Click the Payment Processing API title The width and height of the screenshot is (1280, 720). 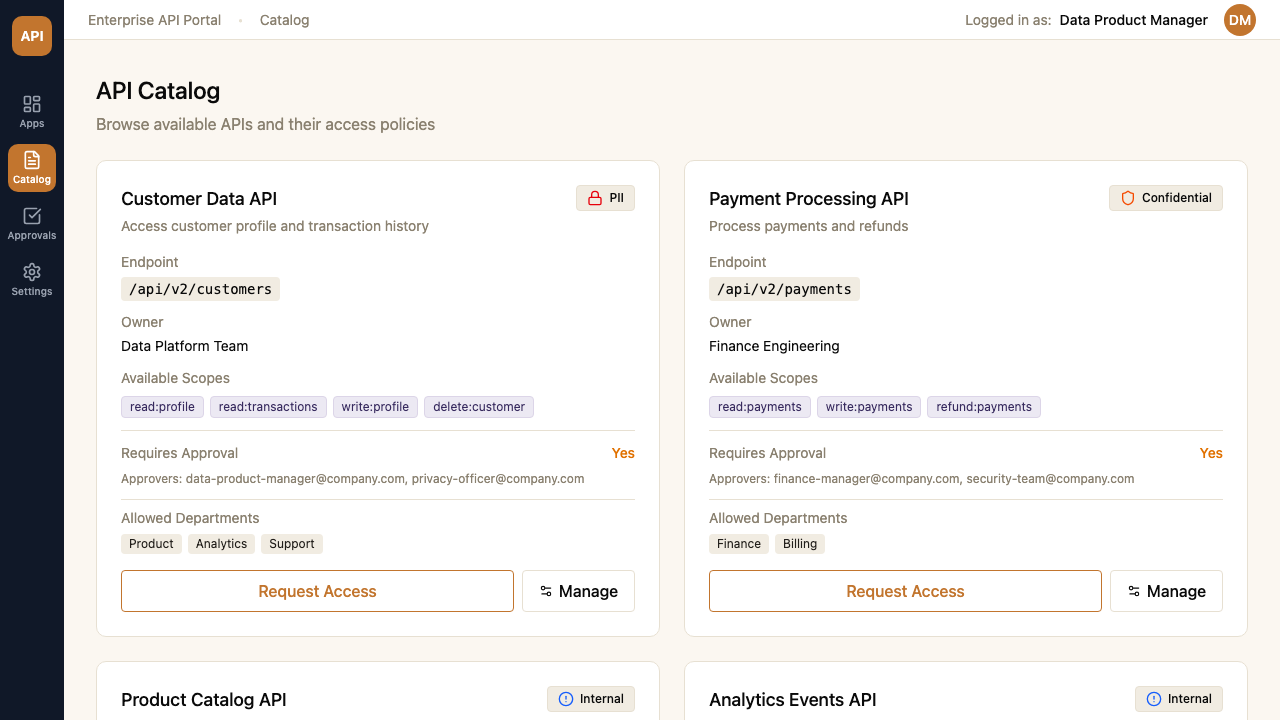click(809, 199)
